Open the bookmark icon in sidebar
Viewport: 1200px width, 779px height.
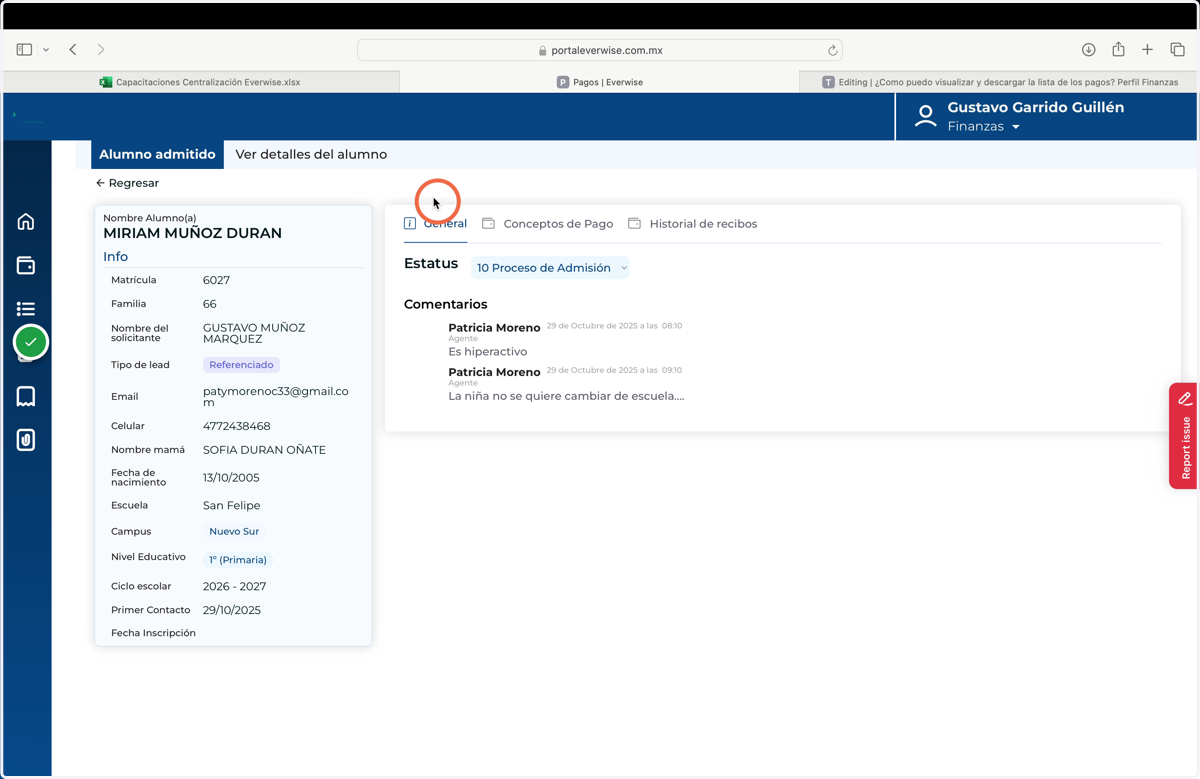26,396
